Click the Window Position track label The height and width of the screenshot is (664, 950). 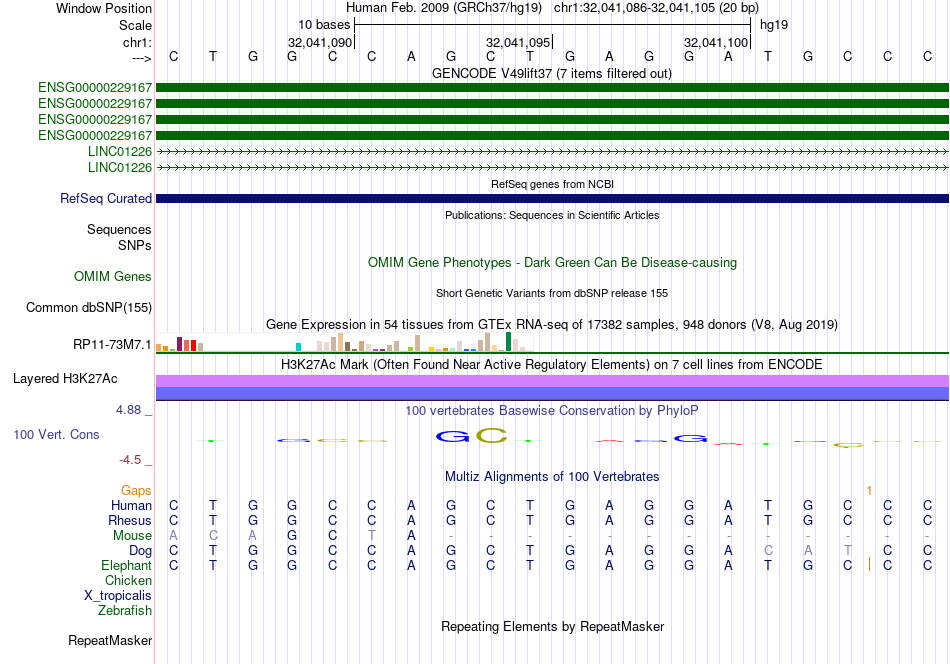pos(104,8)
